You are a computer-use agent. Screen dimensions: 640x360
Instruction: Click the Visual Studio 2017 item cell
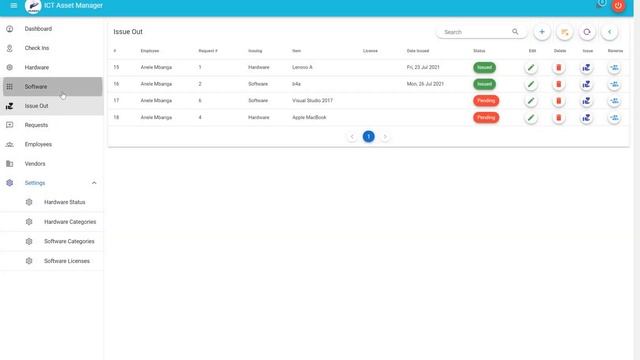(312, 100)
